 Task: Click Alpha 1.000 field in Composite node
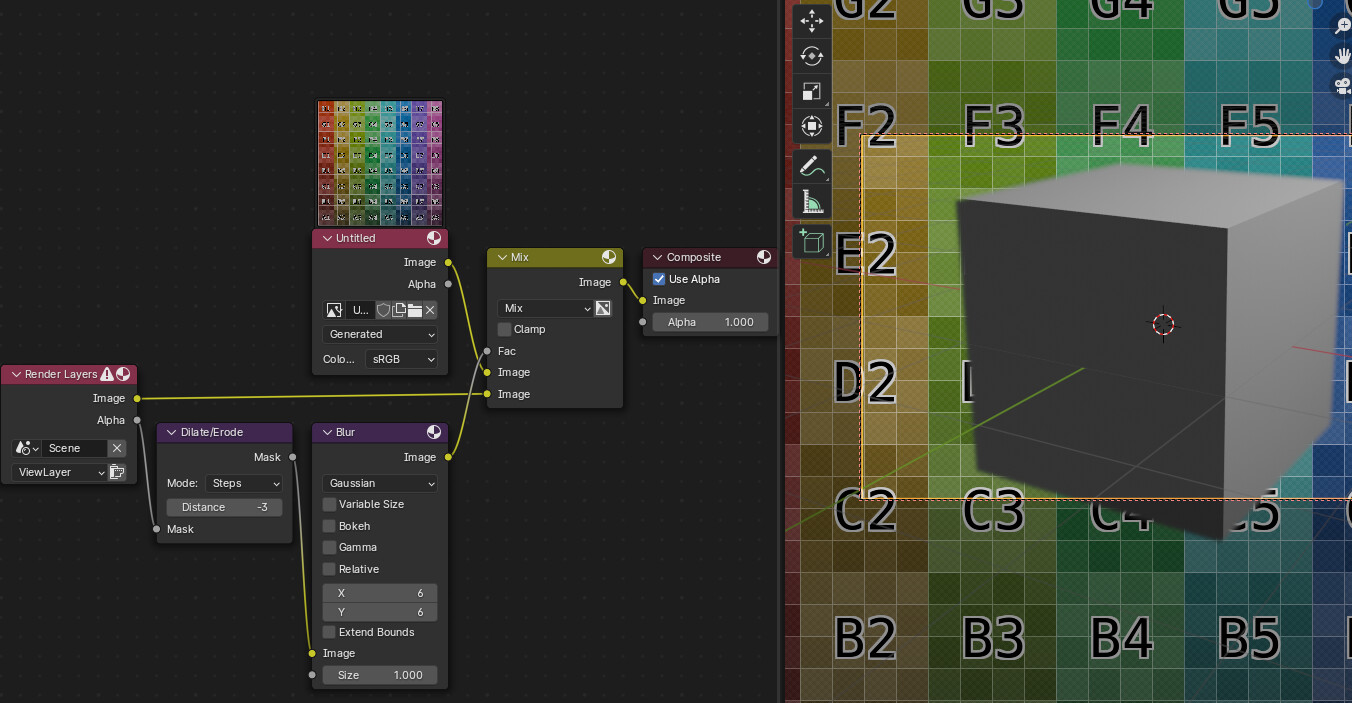(711, 322)
